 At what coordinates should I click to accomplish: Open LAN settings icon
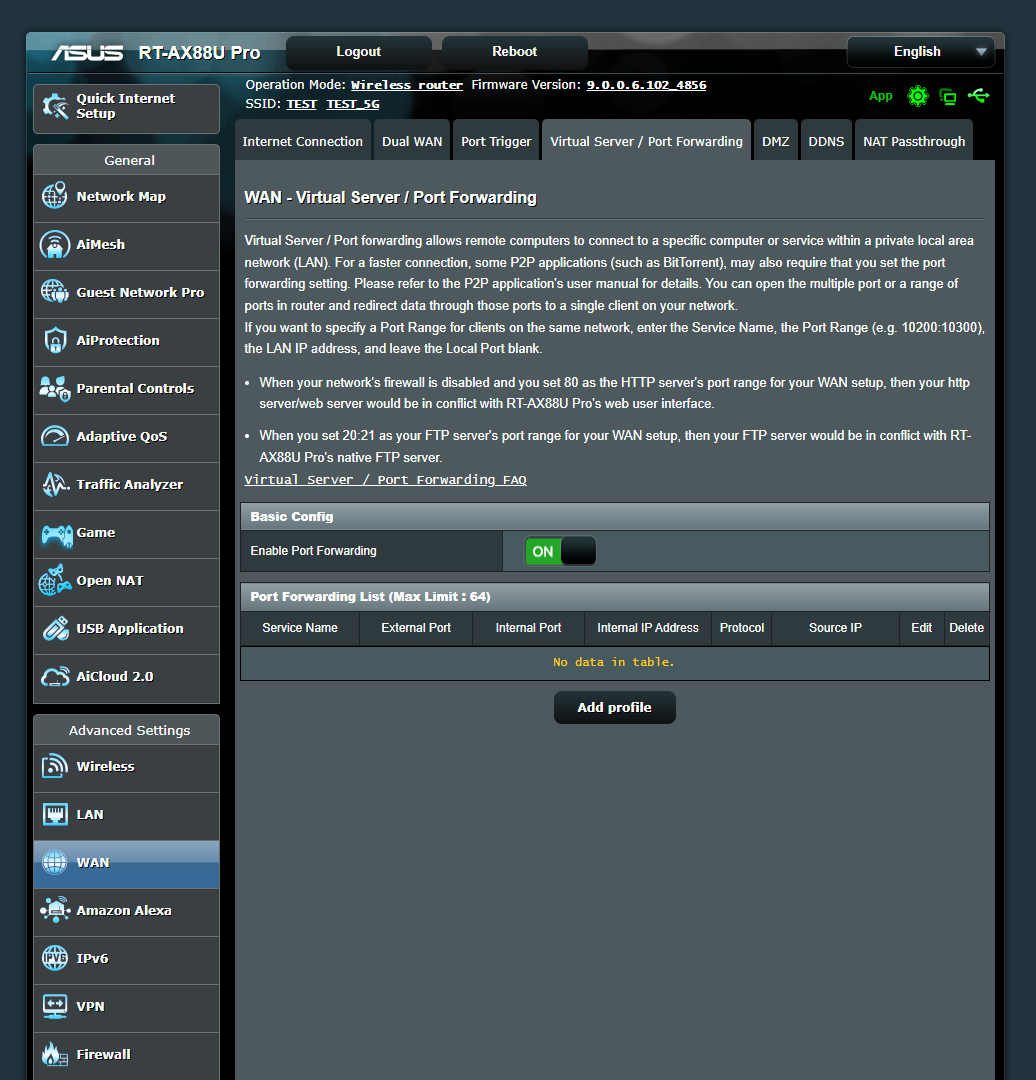click(55, 814)
